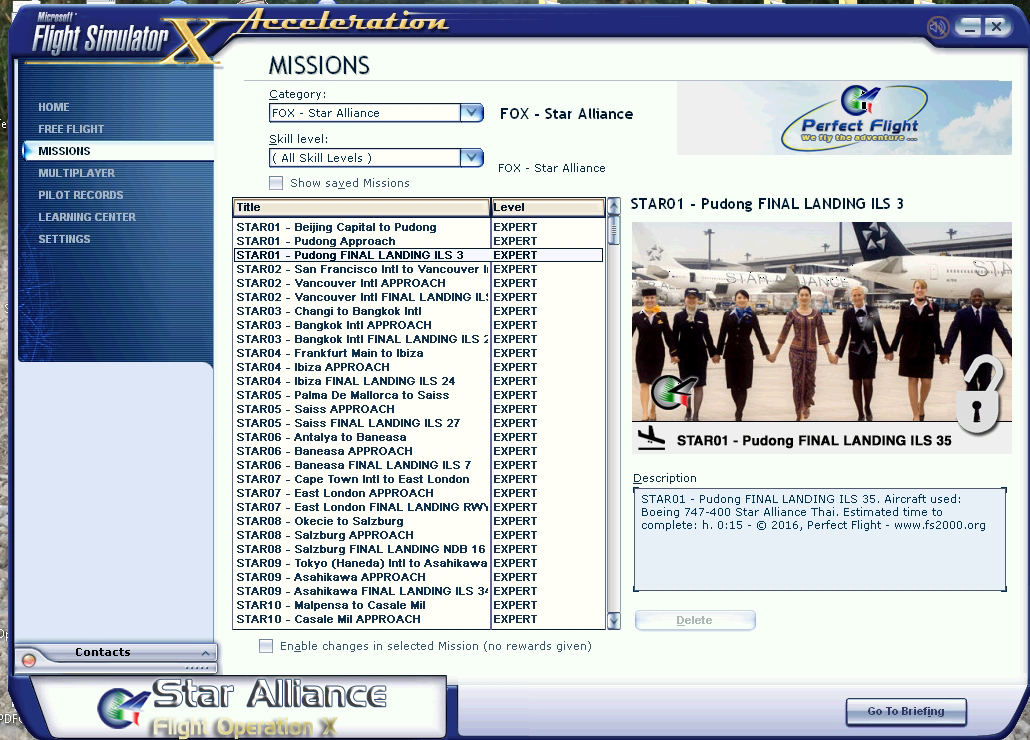Click the Star Alliance Flight Operation X banner
This screenshot has height=740, width=1030.
240,707
